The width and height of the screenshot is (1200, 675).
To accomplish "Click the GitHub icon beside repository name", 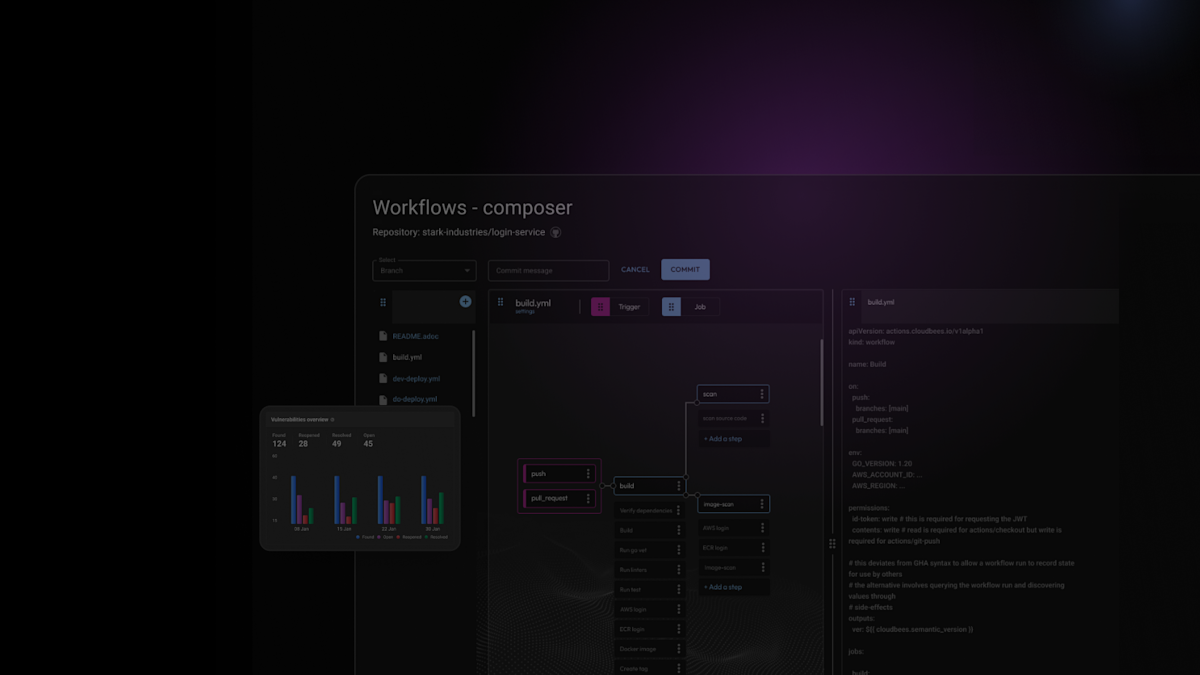I will (x=555, y=232).
